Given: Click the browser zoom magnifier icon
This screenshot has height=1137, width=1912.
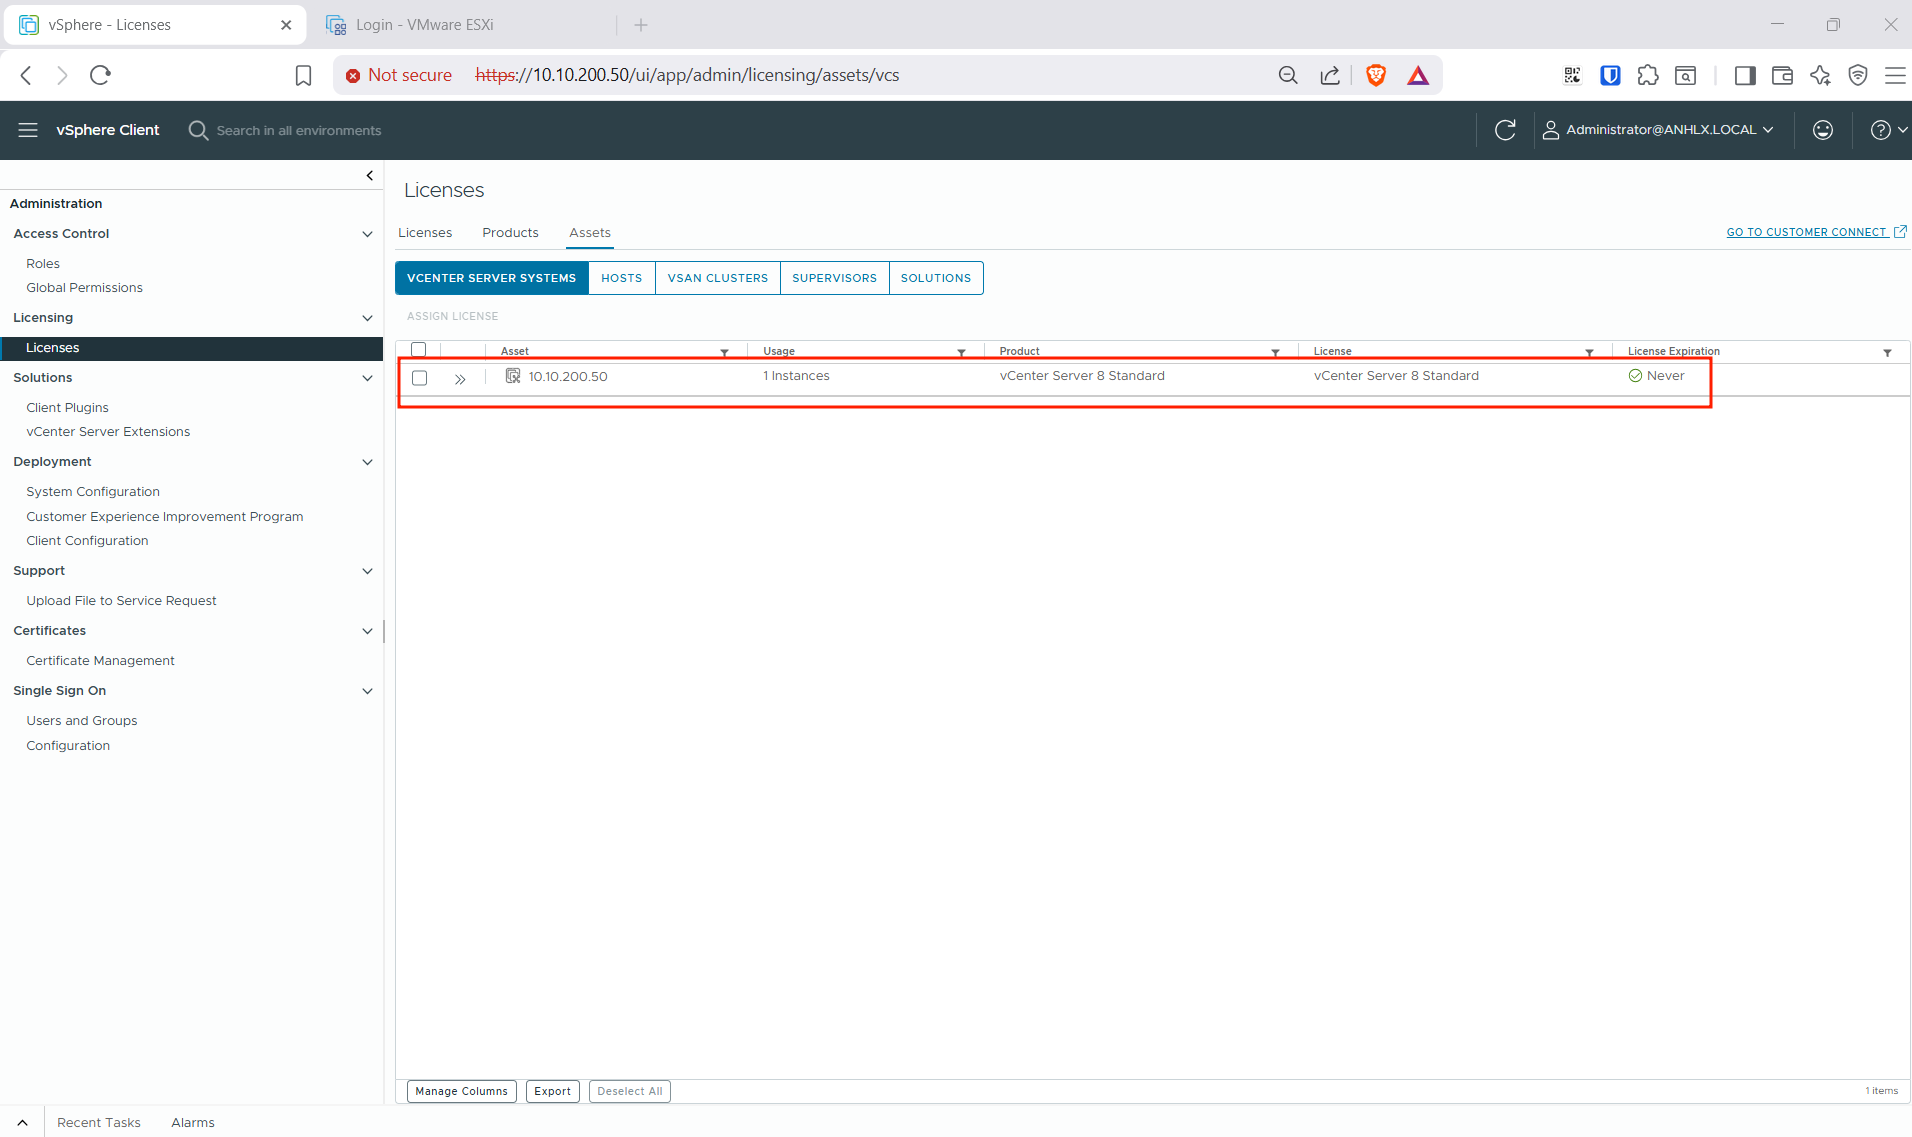Looking at the screenshot, I should tap(1288, 75).
